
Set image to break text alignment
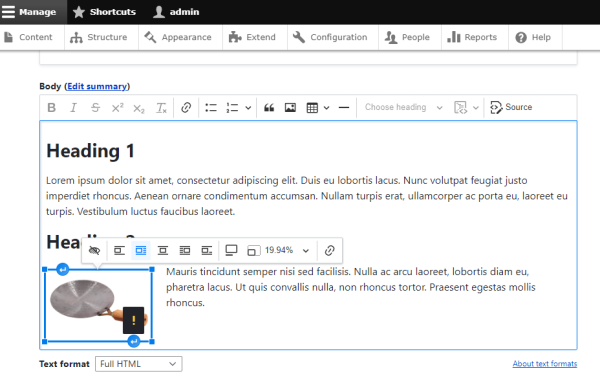coord(119,251)
